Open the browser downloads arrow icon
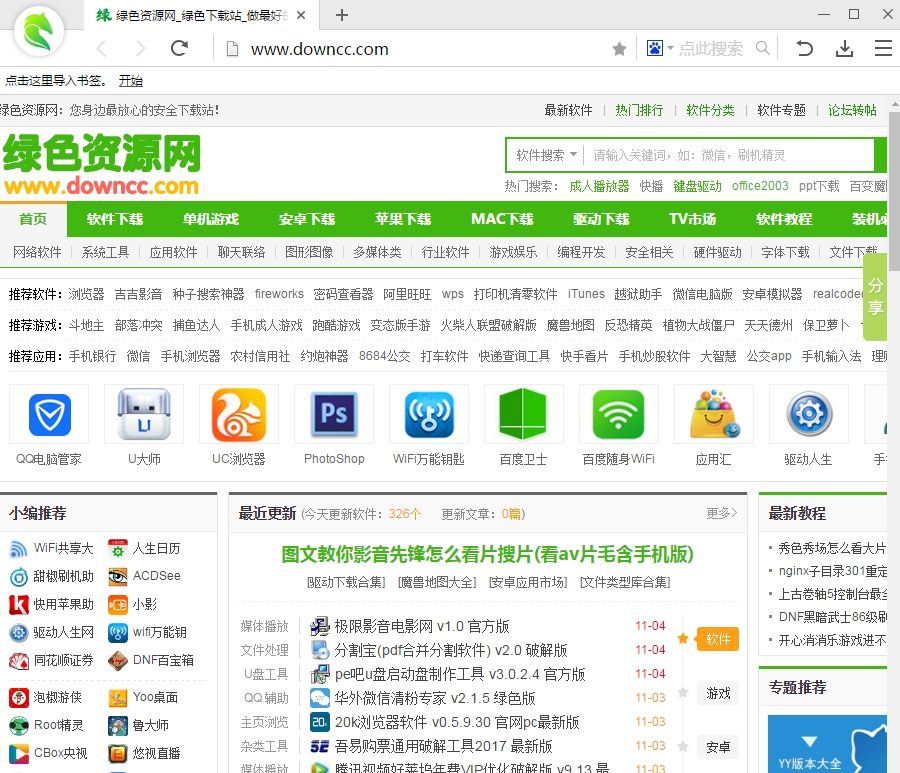The image size is (900, 773). pyautogui.click(x=844, y=48)
